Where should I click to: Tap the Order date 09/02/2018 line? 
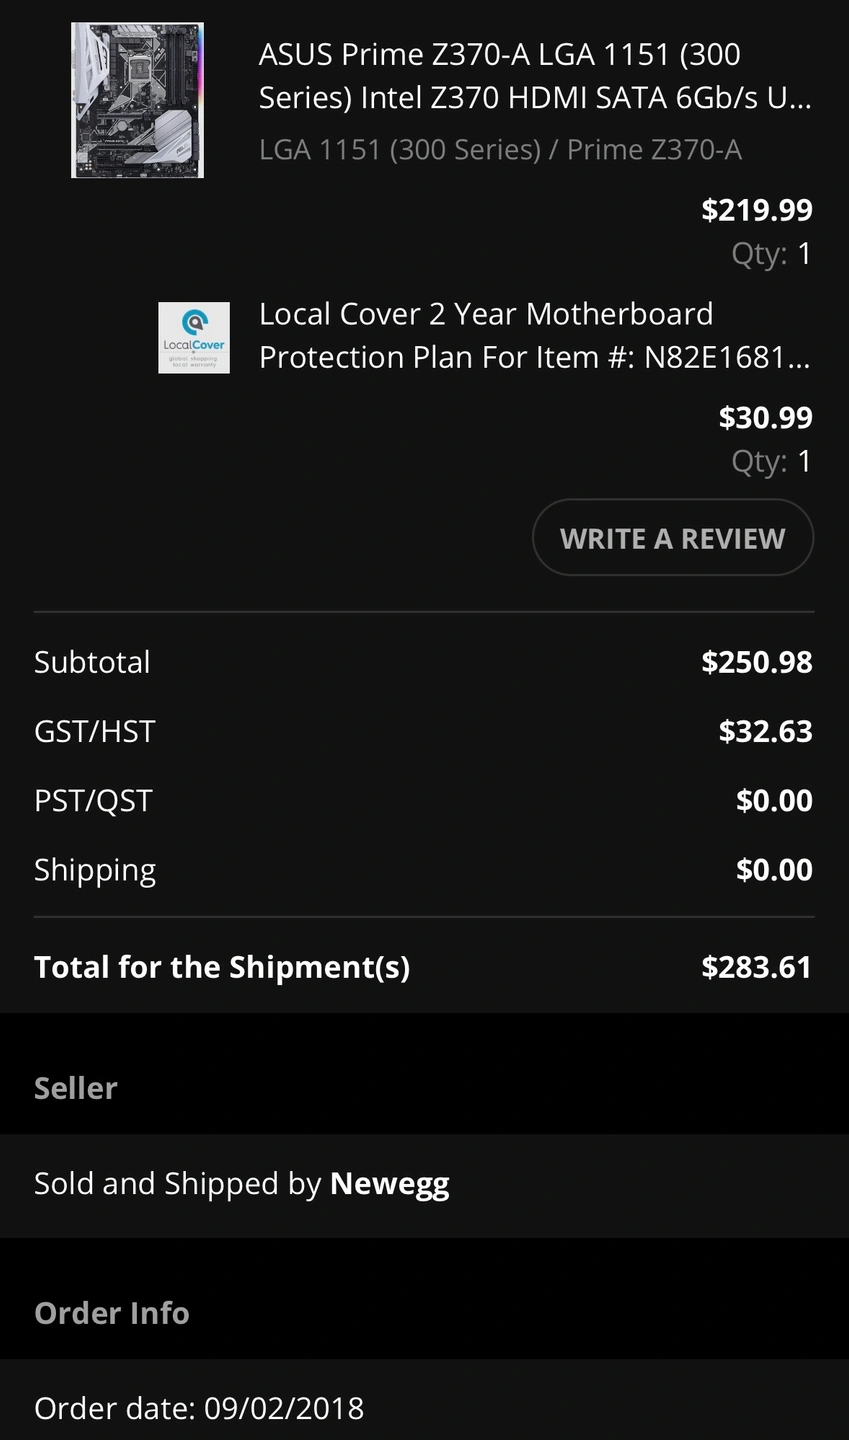199,1408
